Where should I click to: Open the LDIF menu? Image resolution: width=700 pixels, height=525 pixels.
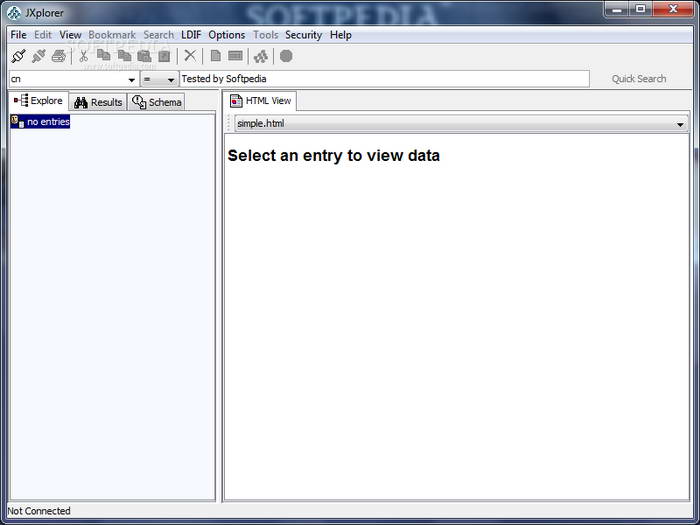[191, 35]
